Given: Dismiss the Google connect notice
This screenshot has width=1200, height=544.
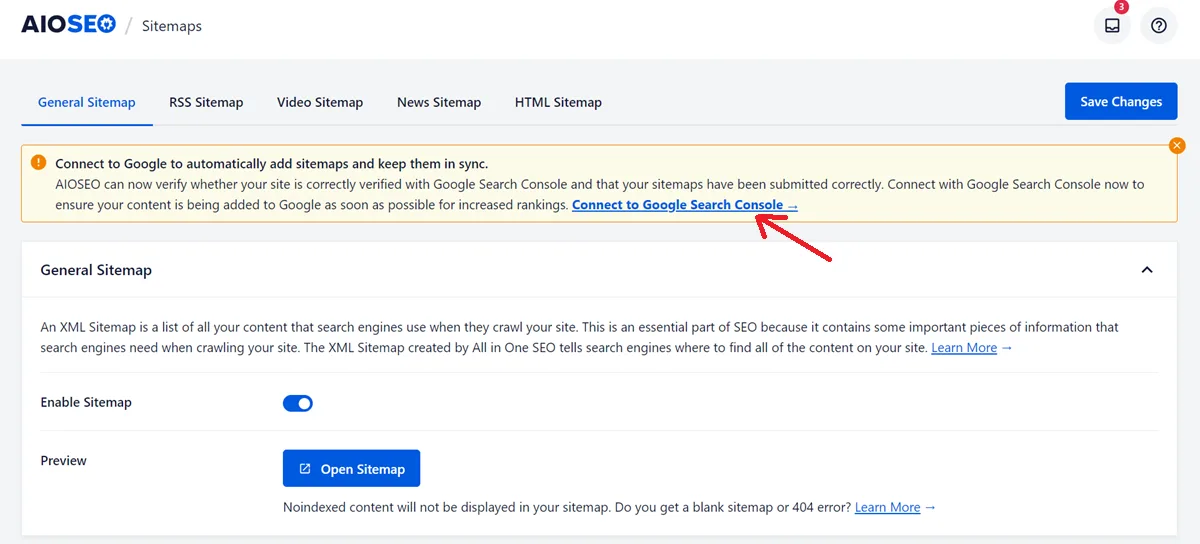Looking at the screenshot, I should 1177,146.
